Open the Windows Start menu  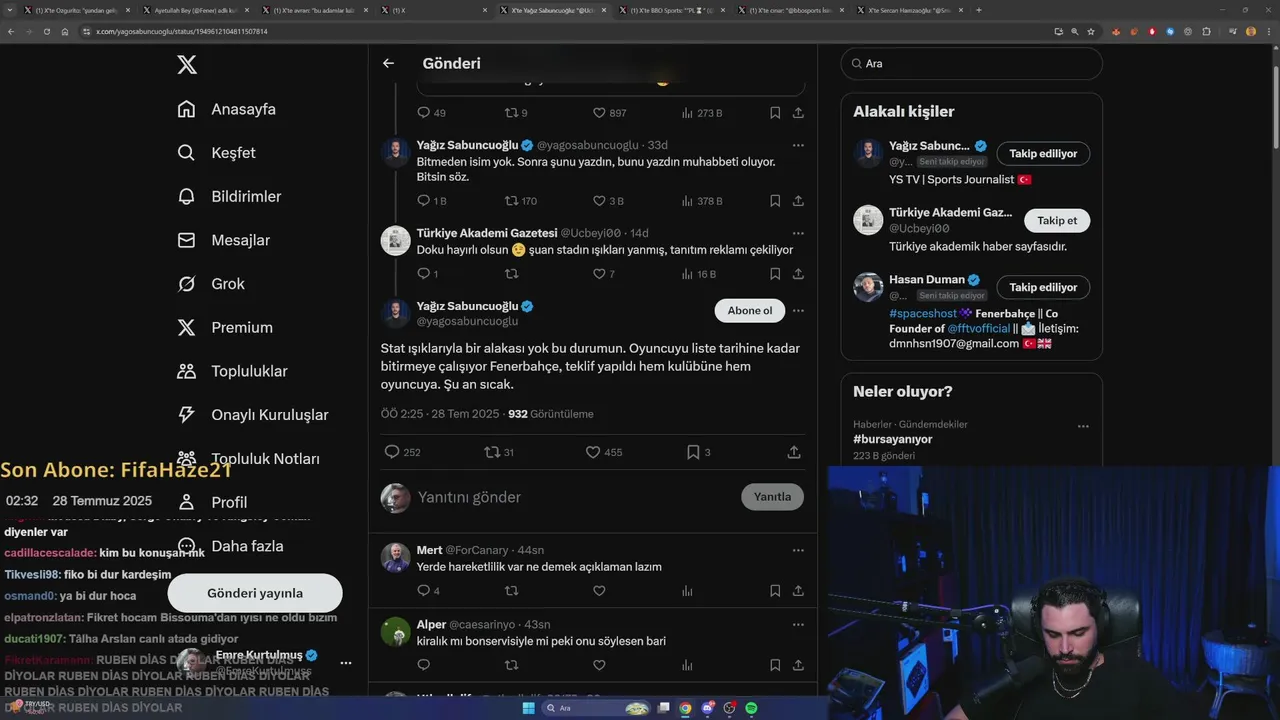[529, 709]
